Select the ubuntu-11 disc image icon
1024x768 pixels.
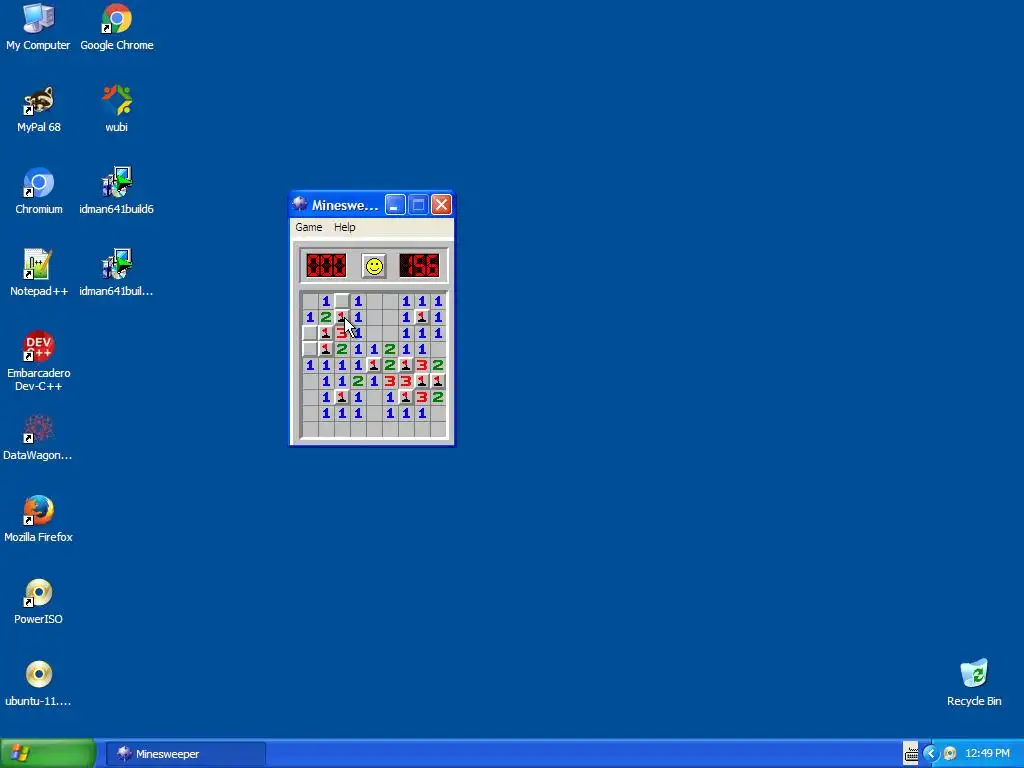point(39,684)
